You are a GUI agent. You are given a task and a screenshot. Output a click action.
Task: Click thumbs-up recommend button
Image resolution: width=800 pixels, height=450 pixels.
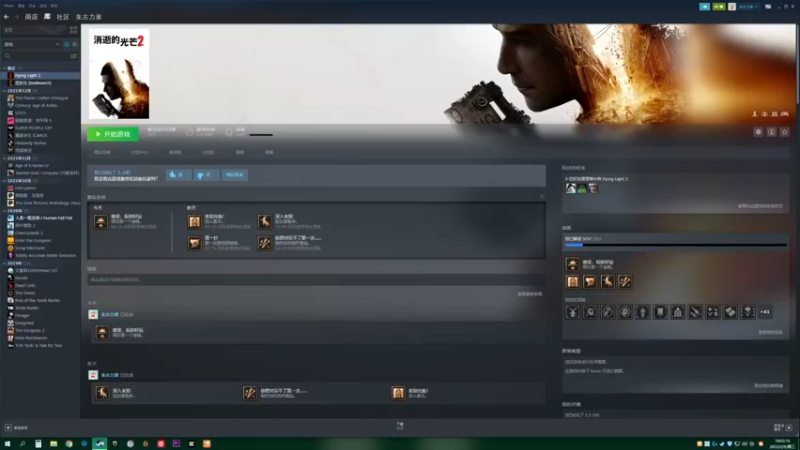pos(178,174)
